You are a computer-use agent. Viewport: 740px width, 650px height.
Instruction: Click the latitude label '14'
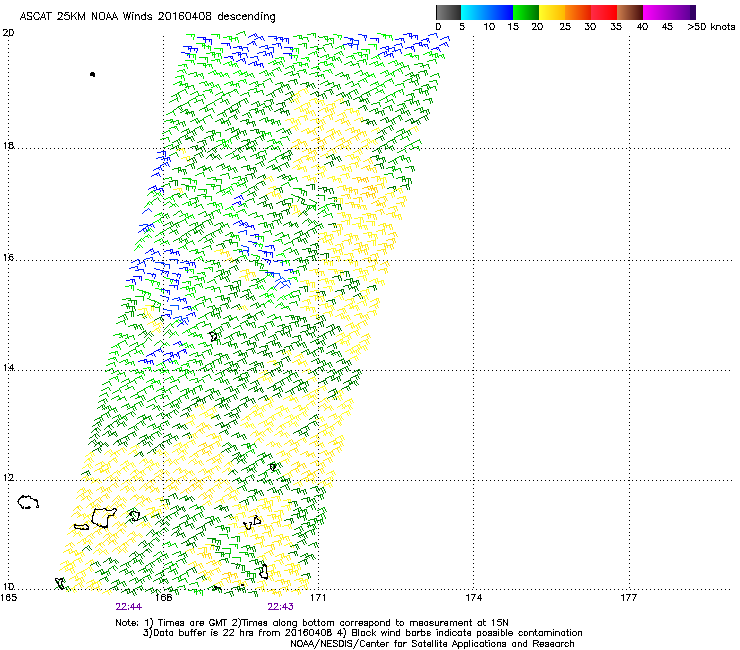coord(8,367)
